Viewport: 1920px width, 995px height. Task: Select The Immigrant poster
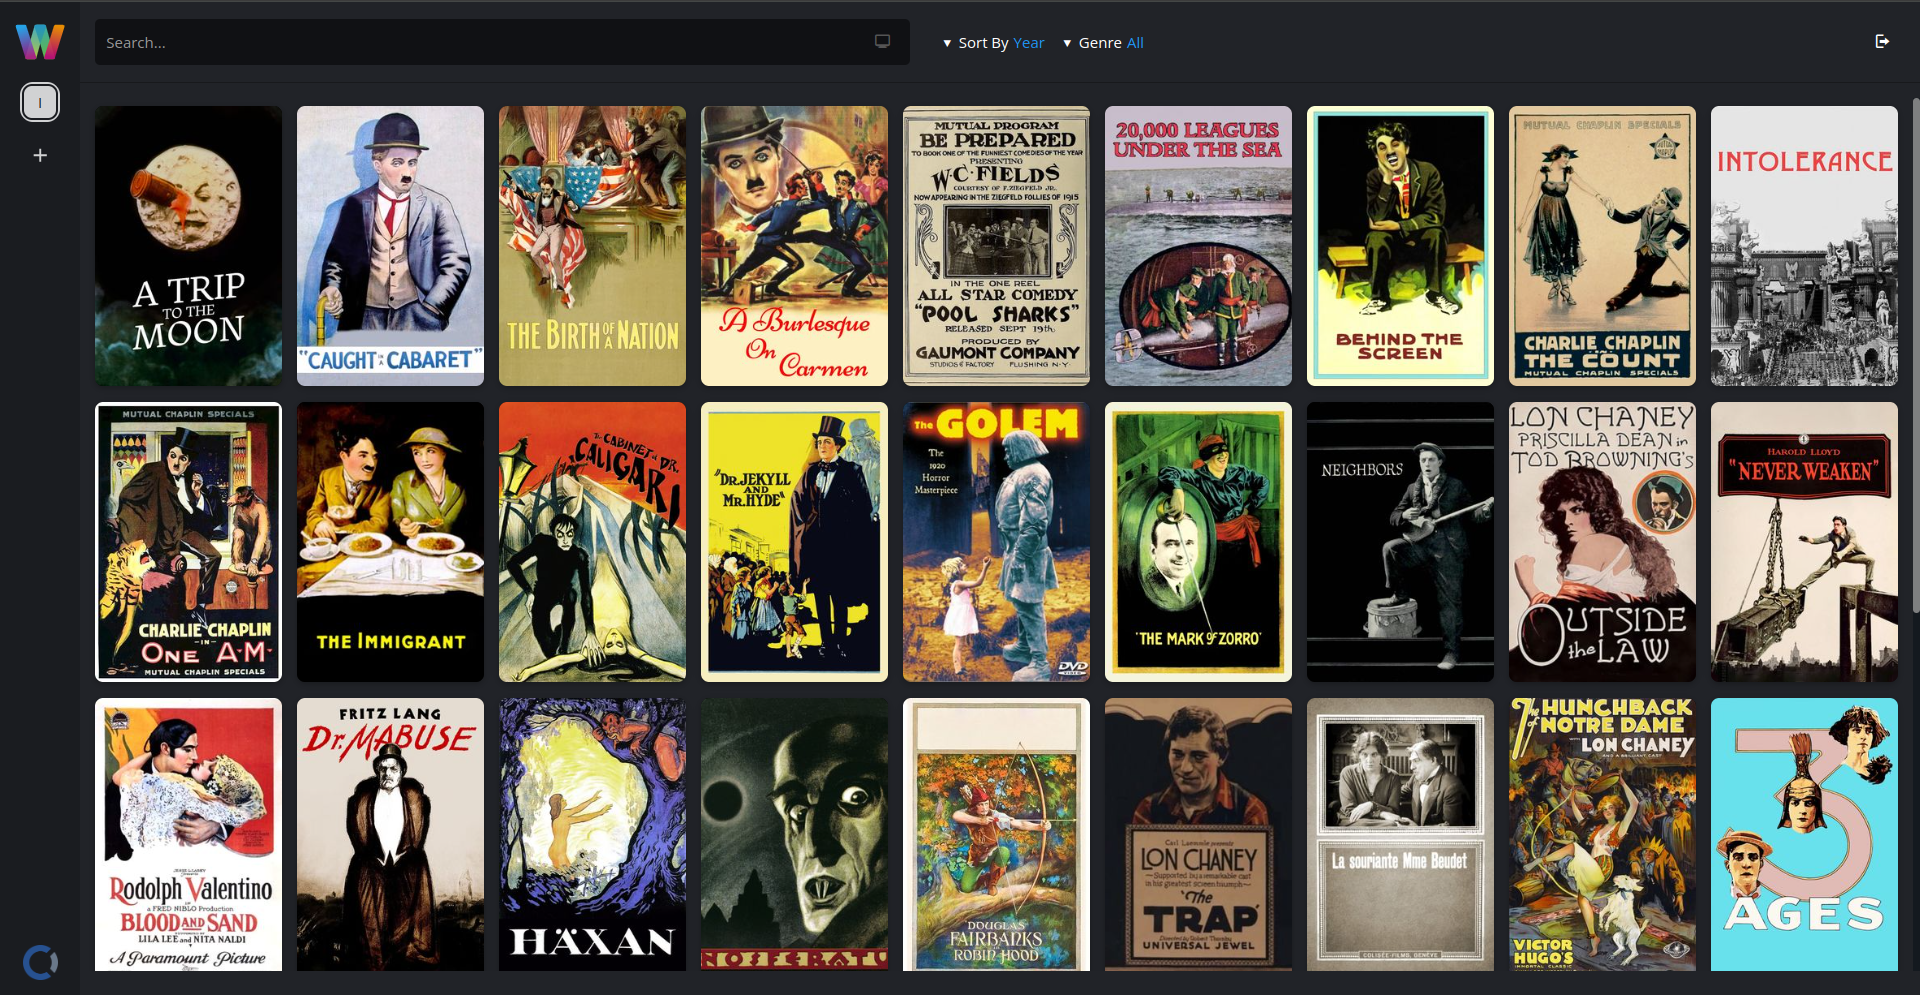coord(390,542)
